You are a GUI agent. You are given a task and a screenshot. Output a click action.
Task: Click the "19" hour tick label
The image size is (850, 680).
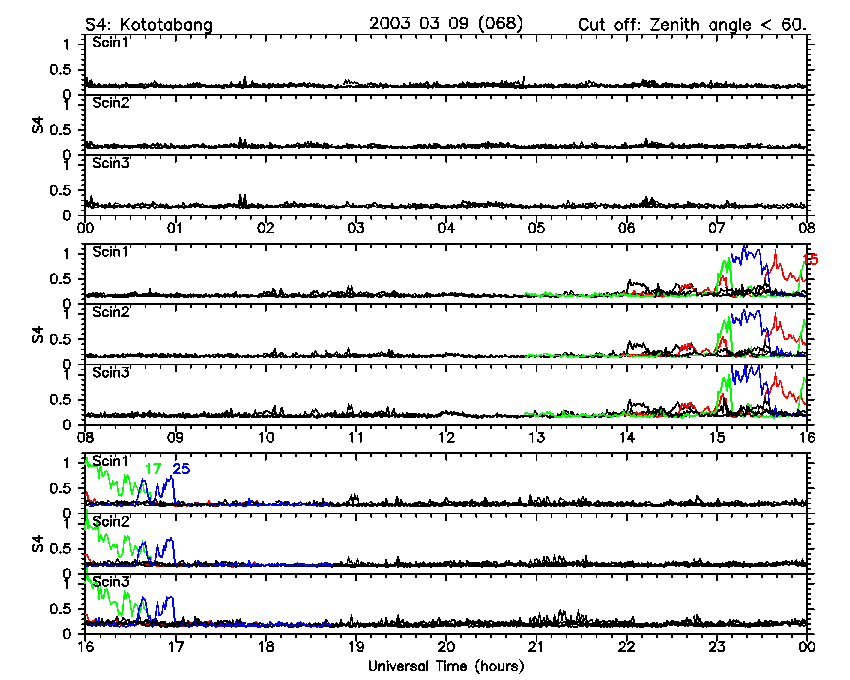(356, 647)
